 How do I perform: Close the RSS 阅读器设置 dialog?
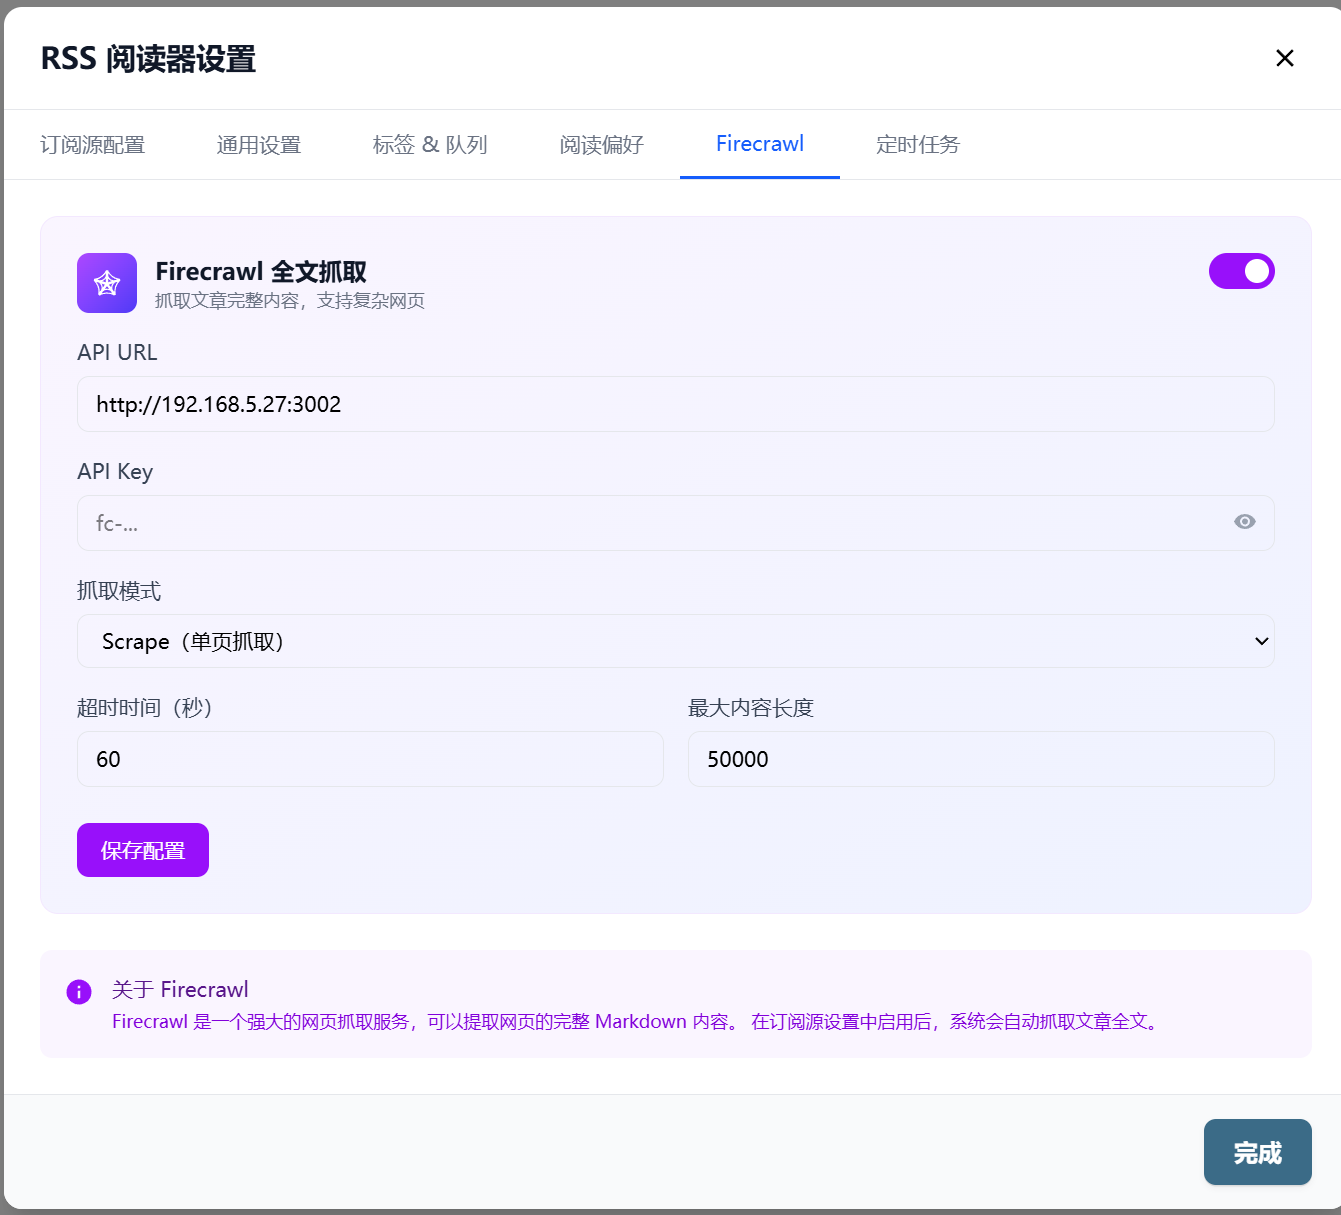click(x=1285, y=58)
